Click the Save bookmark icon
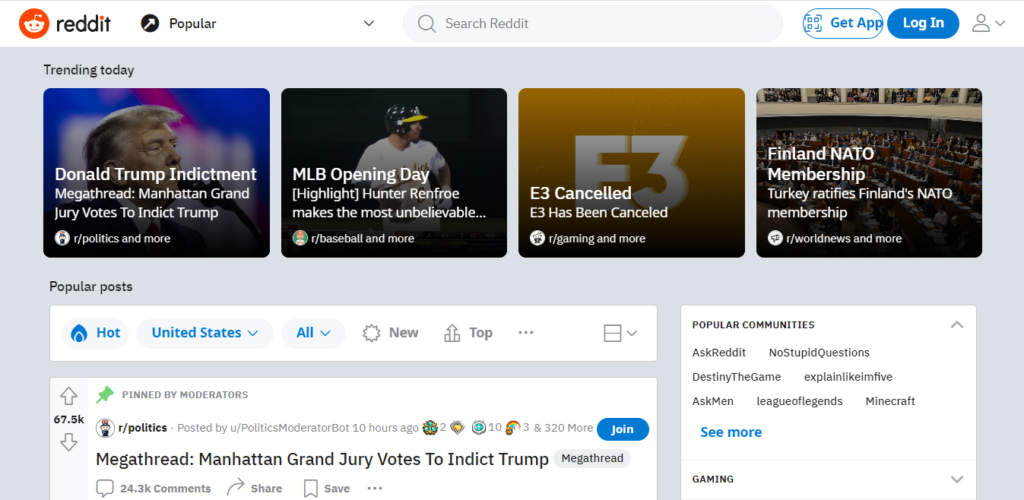 (311, 488)
